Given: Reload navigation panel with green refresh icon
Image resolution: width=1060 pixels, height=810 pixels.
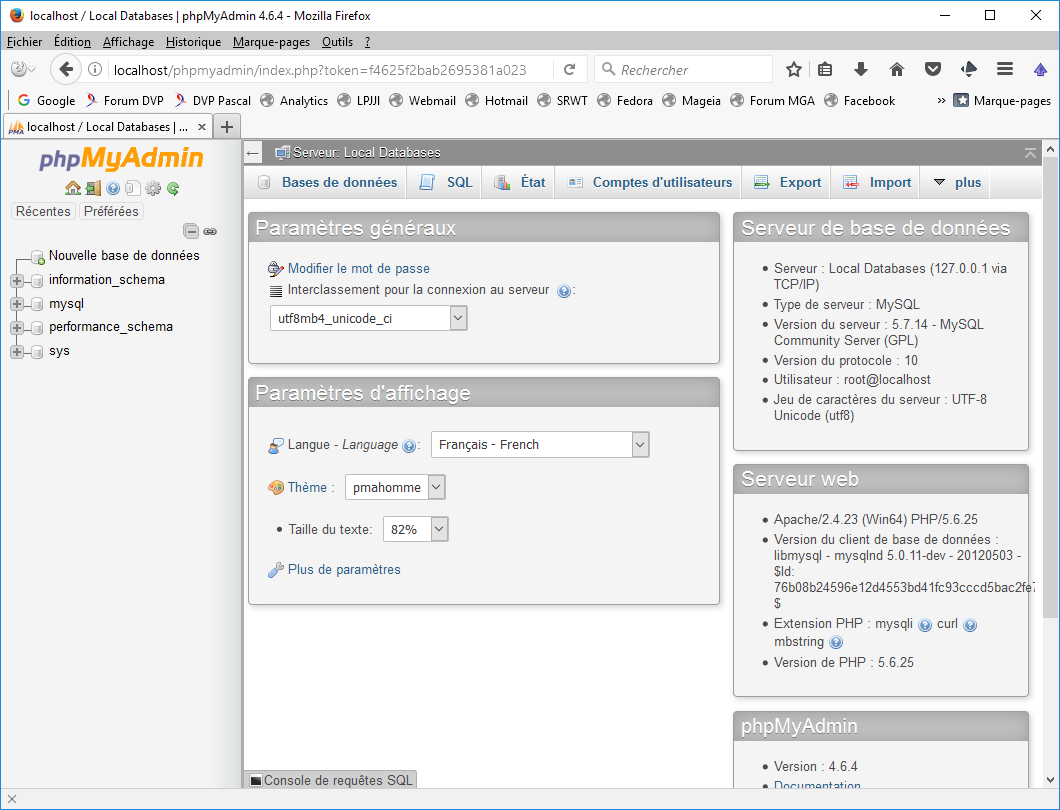Looking at the screenshot, I should pos(173,188).
